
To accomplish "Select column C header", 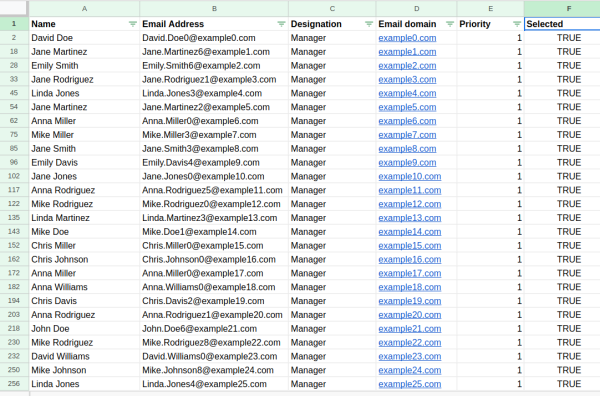I will point(332,8).
